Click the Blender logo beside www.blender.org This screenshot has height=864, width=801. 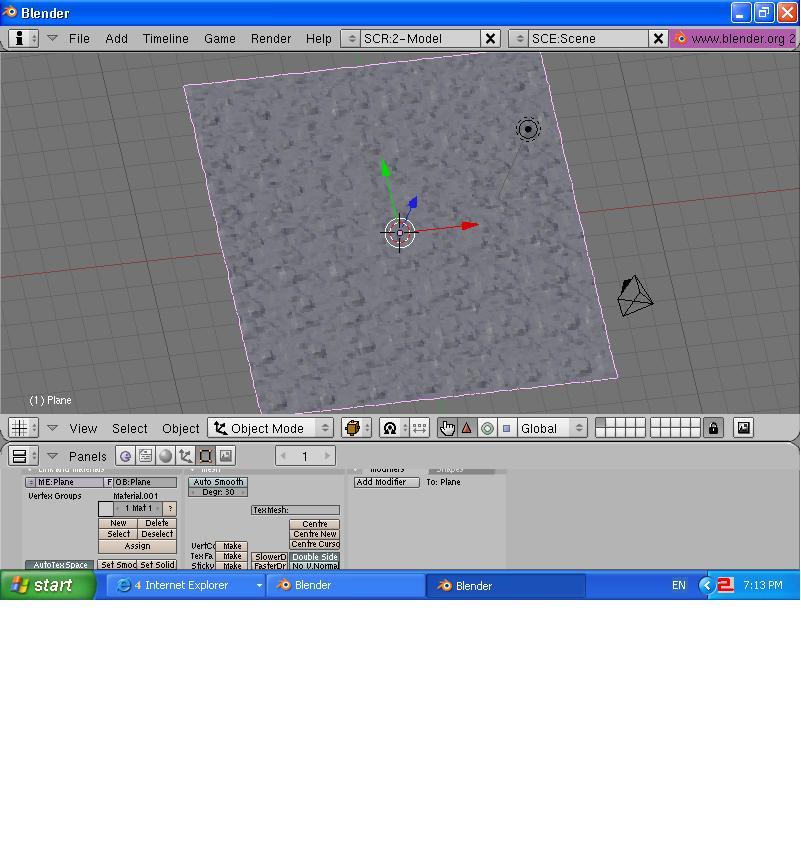click(681, 39)
